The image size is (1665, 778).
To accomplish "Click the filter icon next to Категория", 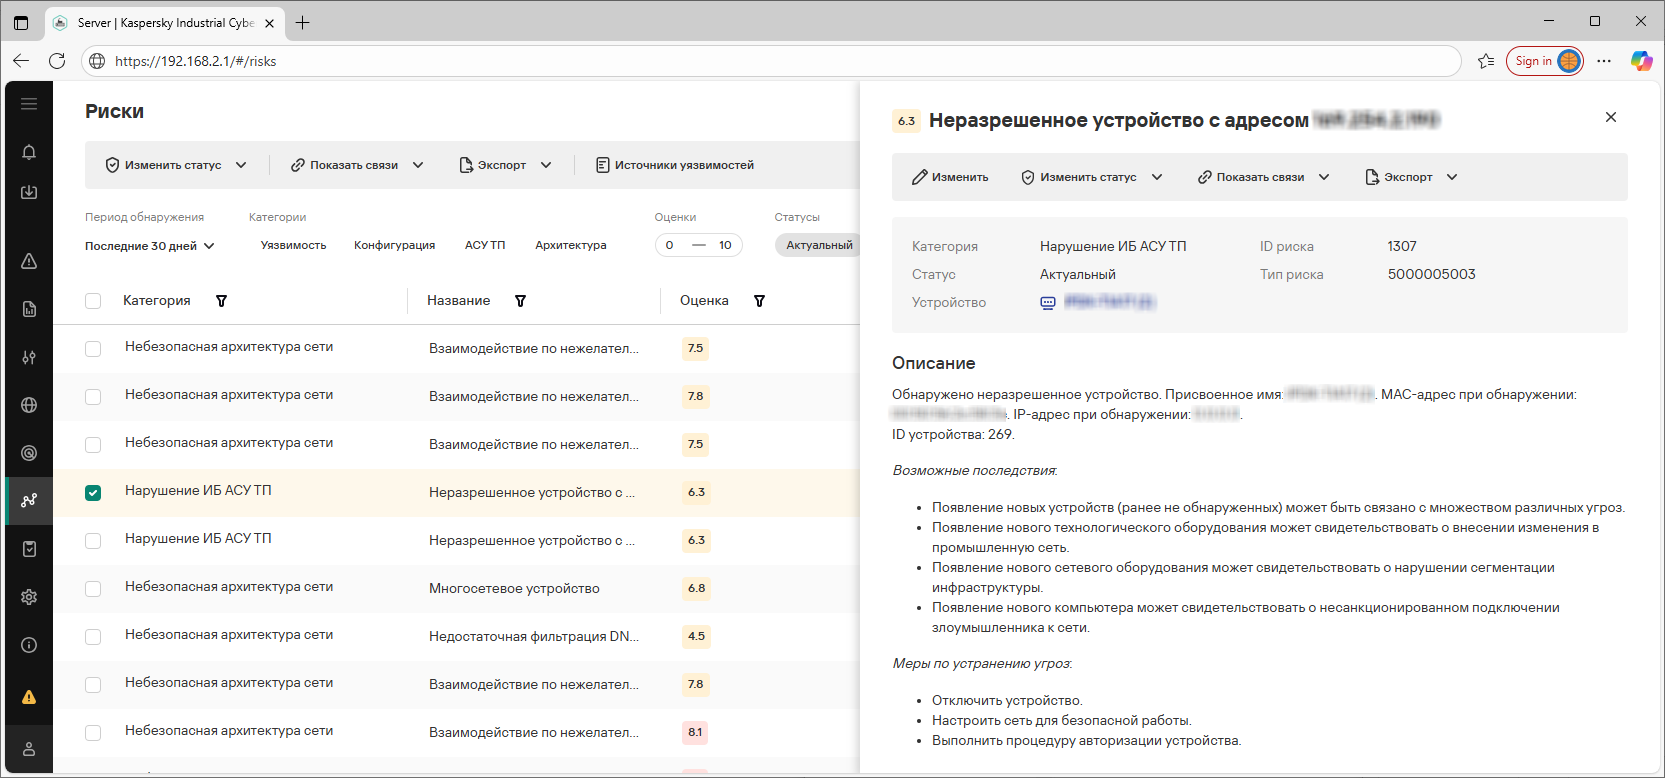I will (222, 301).
